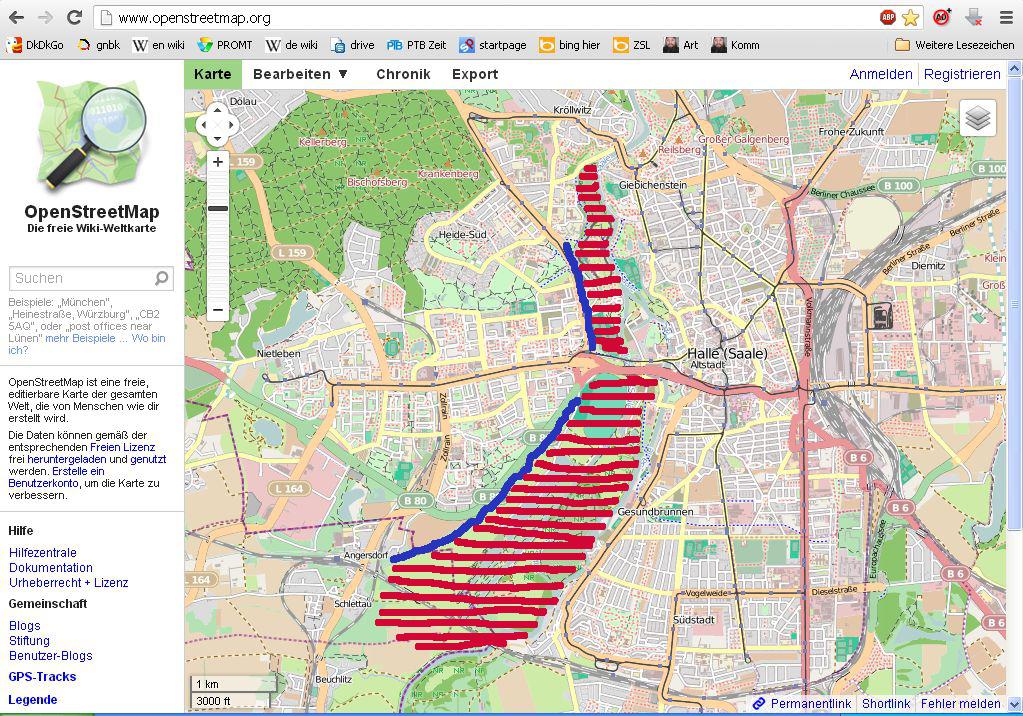Open the map layers switcher icon
1023x716 pixels.
click(978, 118)
